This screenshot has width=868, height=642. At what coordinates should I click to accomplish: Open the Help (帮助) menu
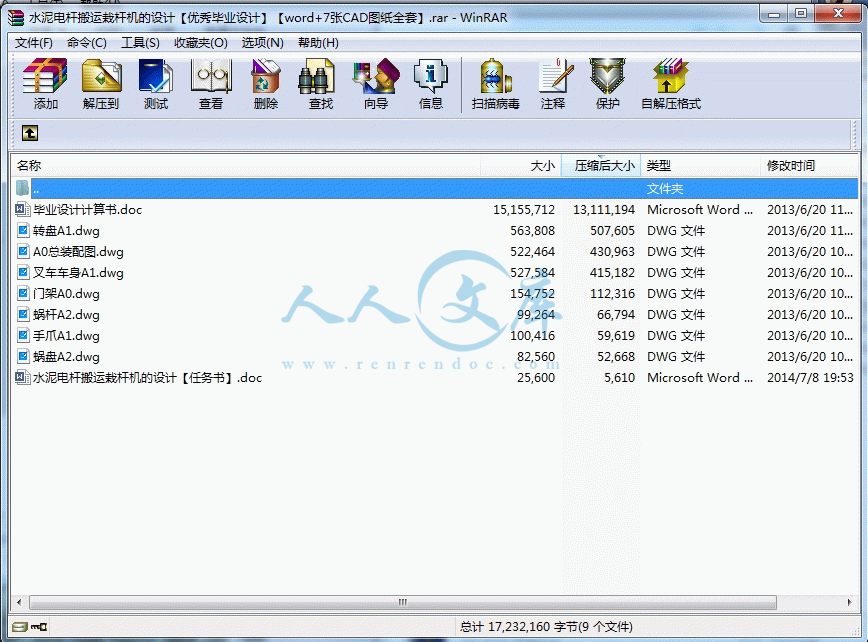click(318, 43)
